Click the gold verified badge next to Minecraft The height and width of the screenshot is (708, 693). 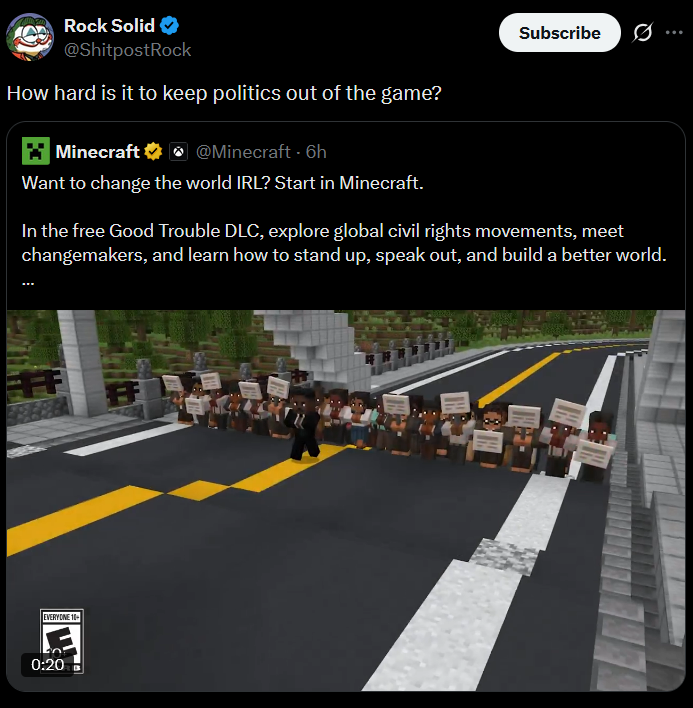tap(153, 151)
